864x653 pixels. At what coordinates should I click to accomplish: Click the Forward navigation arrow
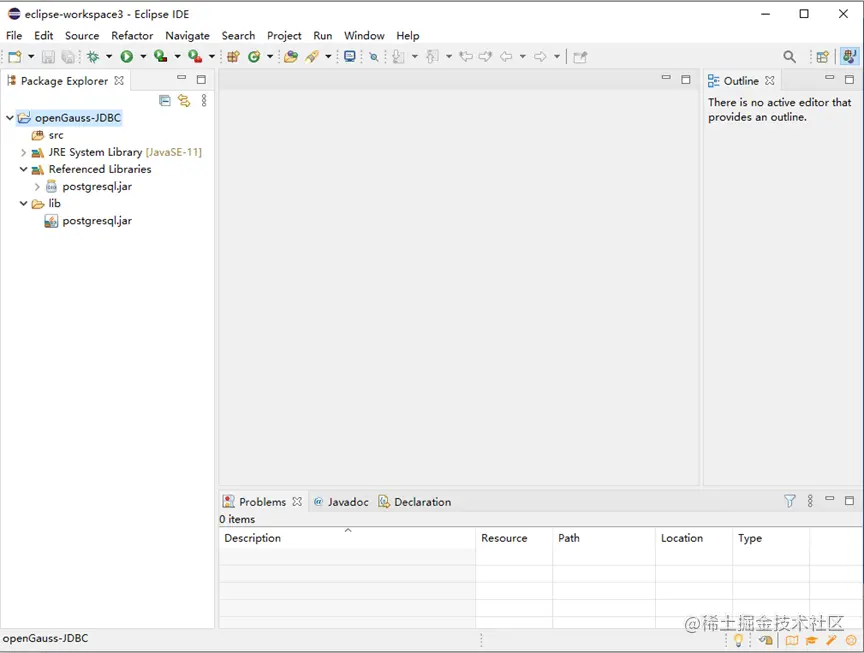click(541, 56)
